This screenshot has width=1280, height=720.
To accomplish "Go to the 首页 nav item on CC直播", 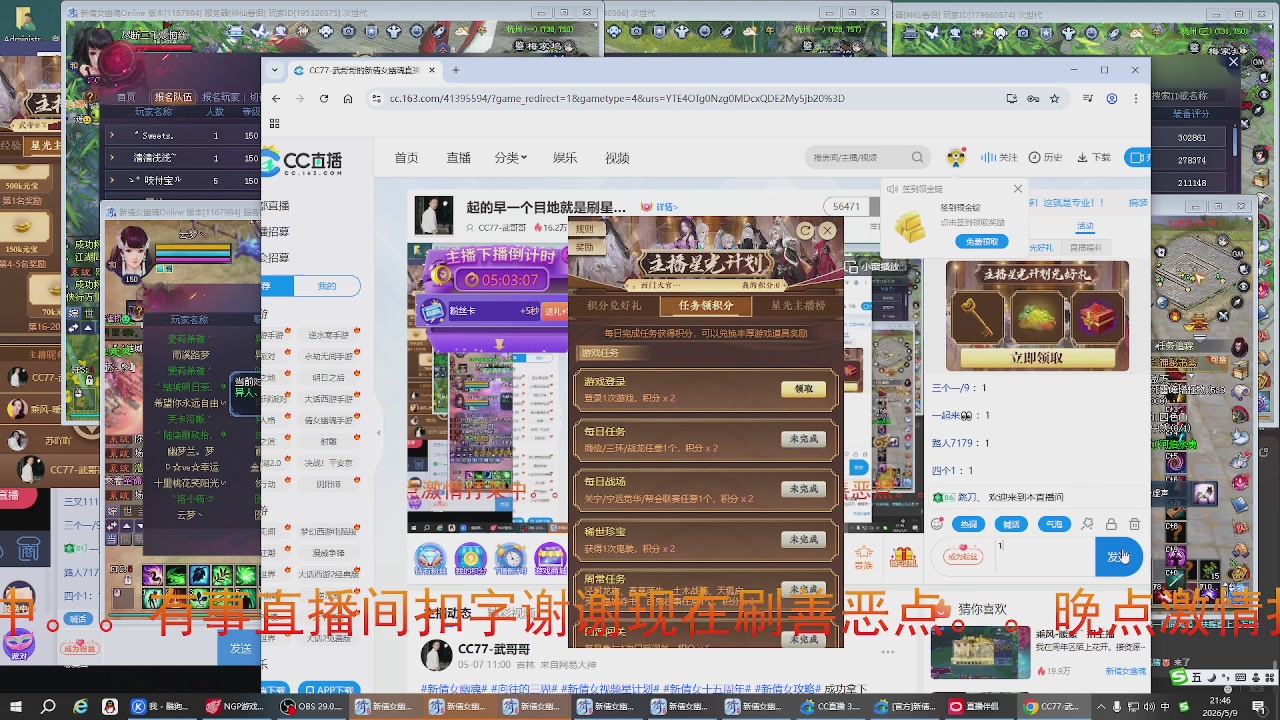I will pos(406,157).
